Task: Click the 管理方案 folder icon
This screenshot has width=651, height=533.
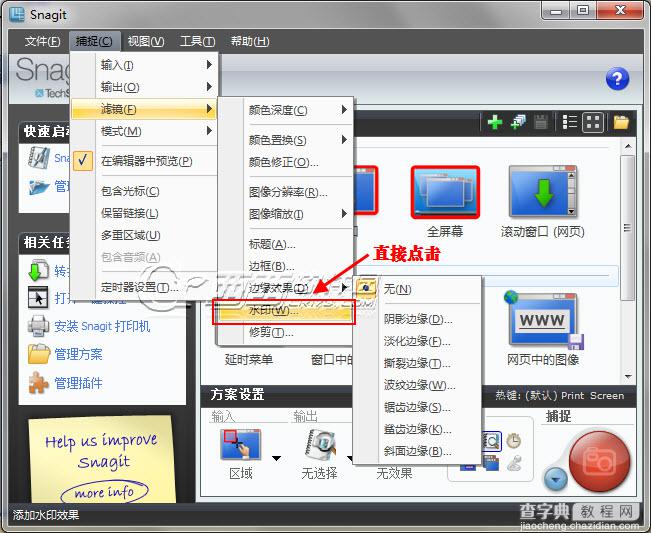Action: point(38,354)
